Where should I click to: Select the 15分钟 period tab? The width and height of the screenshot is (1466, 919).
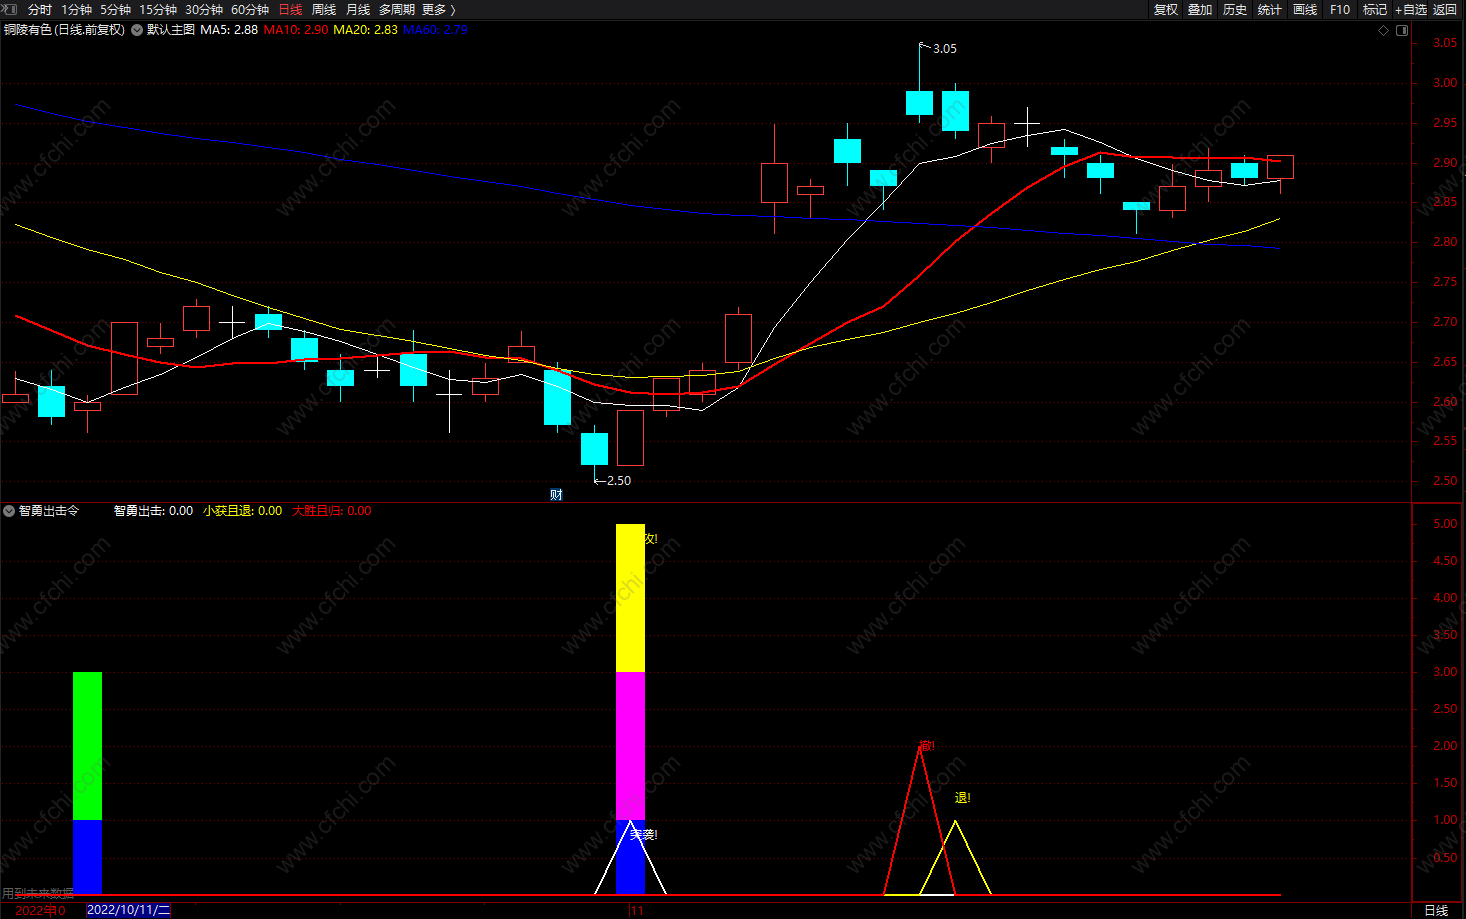(x=158, y=9)
